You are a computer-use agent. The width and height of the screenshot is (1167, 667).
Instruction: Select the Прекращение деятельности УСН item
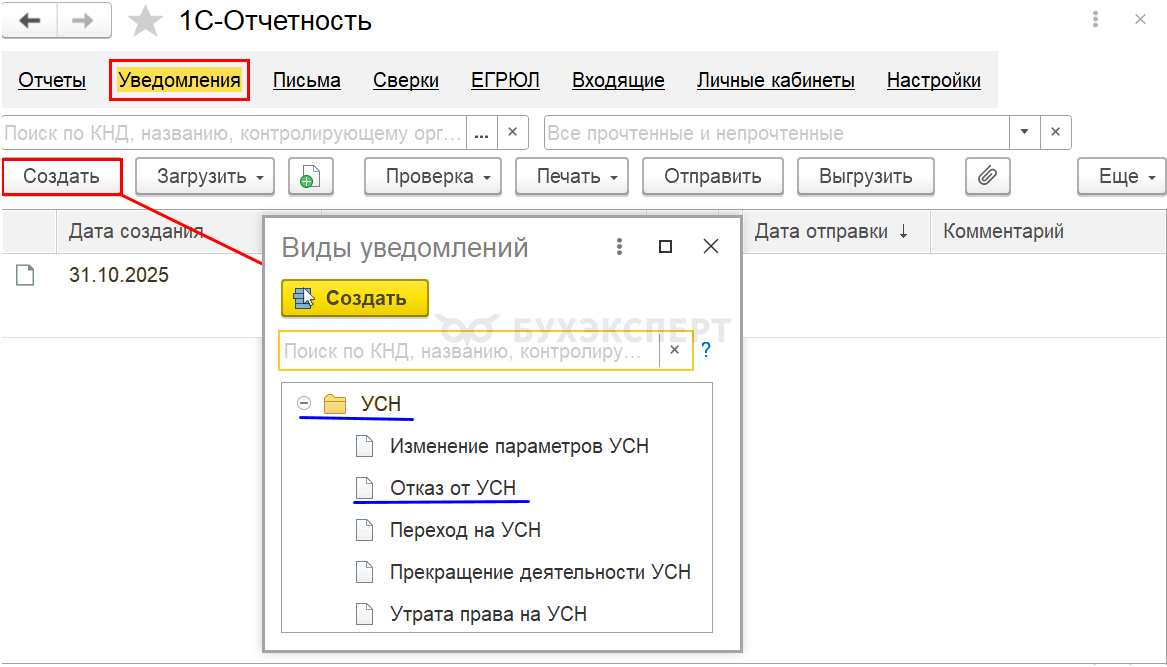point(540,572)
